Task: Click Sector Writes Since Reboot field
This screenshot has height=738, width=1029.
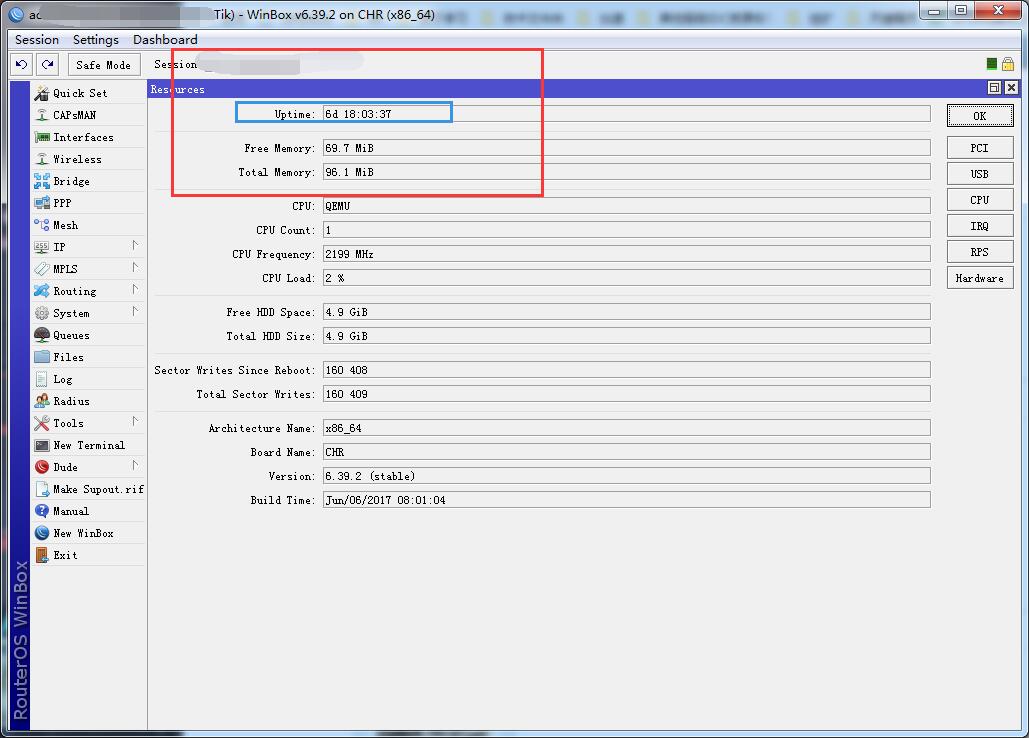Action: point(627,370)
